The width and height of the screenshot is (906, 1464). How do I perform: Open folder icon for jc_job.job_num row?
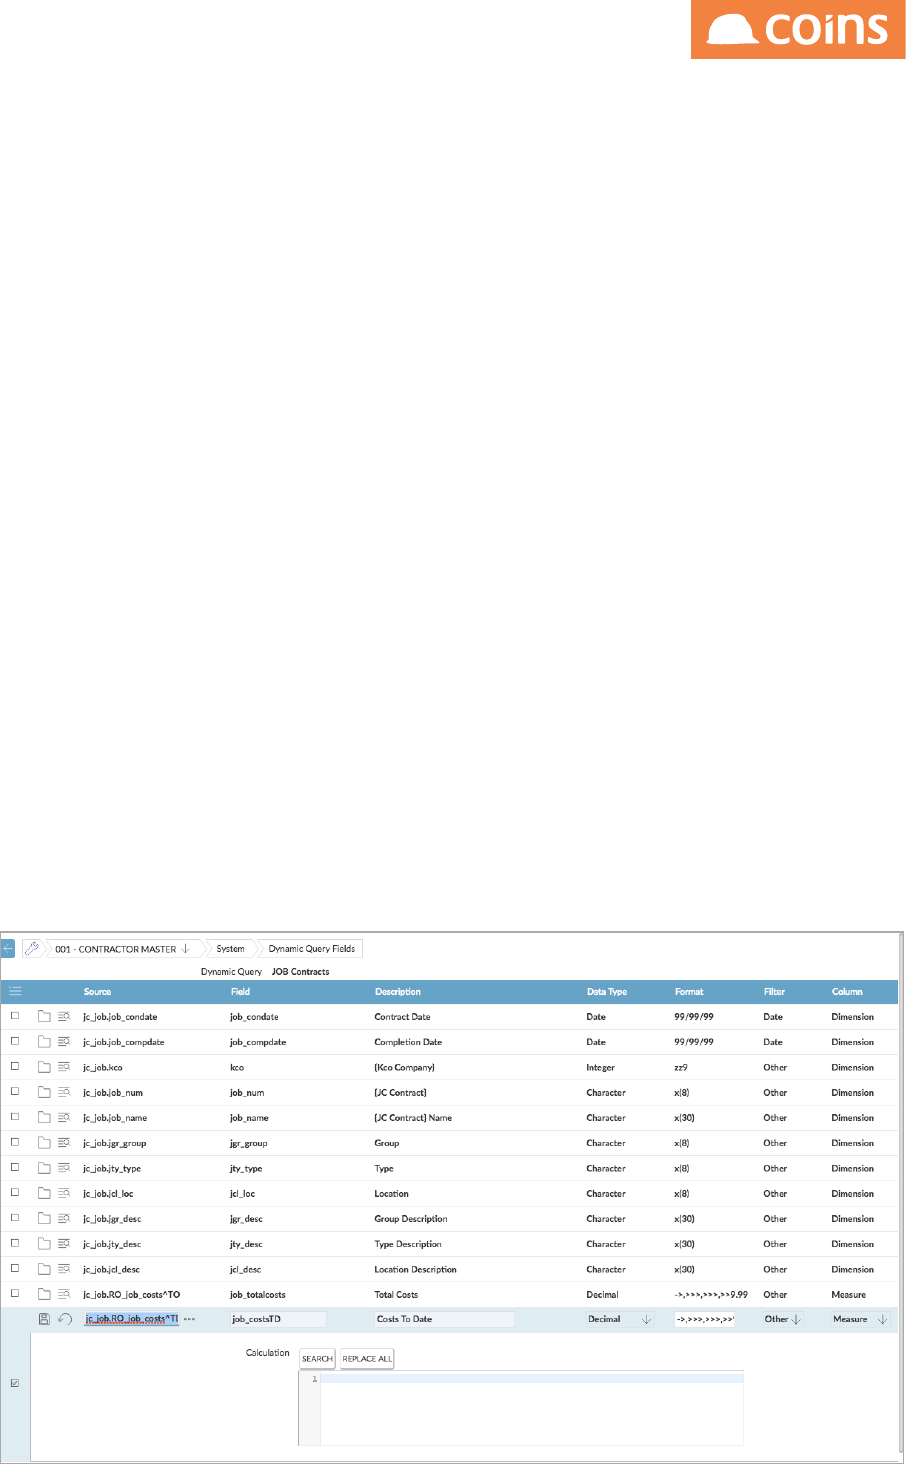pos(44,1093)
